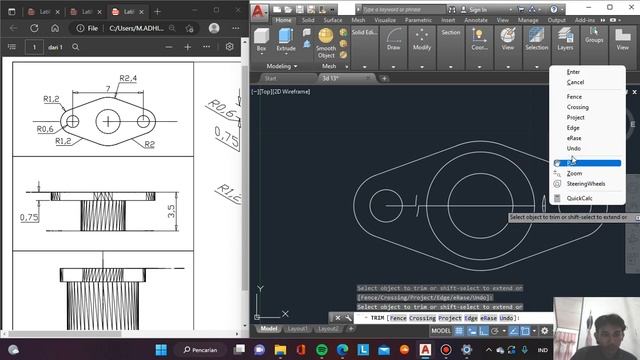Screen dimensions: 640x360
Task: Click the New drawing icon in quick access toolbar
Action: [277, 9]
